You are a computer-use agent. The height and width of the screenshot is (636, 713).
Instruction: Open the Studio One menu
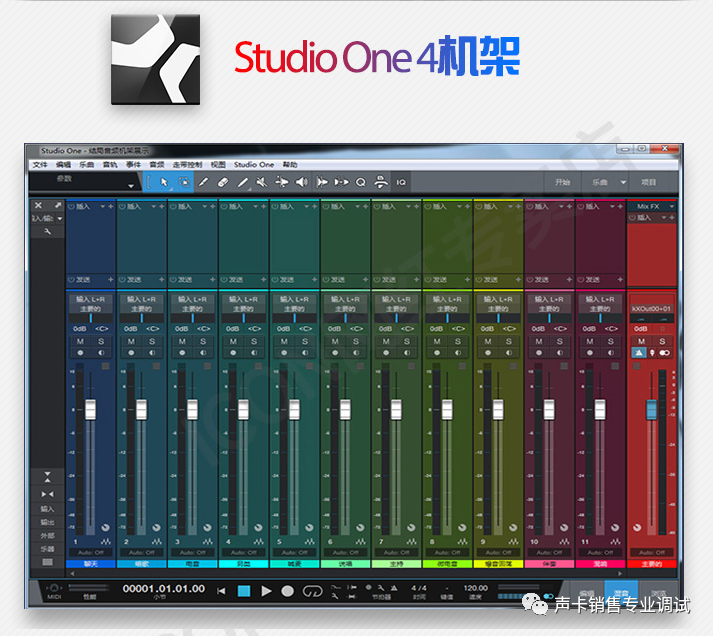[x=254, y=165]
